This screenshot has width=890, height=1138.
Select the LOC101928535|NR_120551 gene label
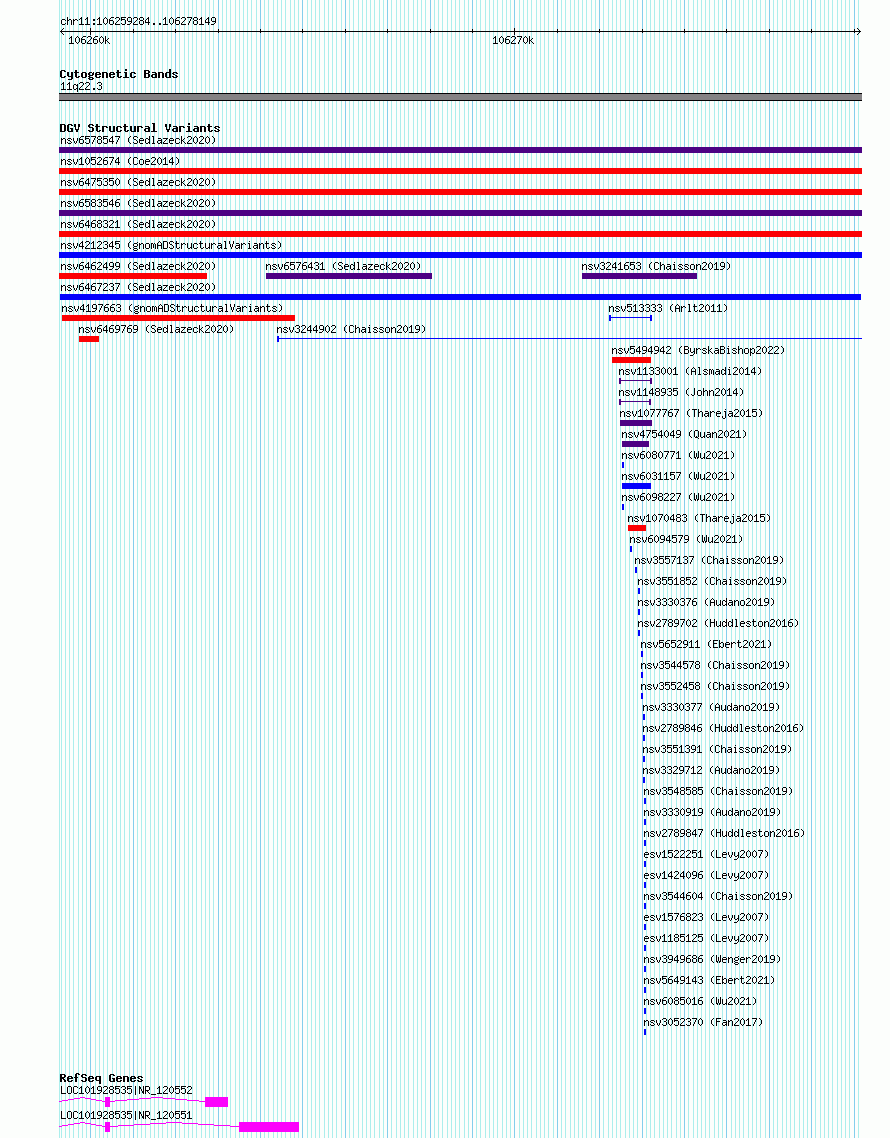pos(126,1115)
